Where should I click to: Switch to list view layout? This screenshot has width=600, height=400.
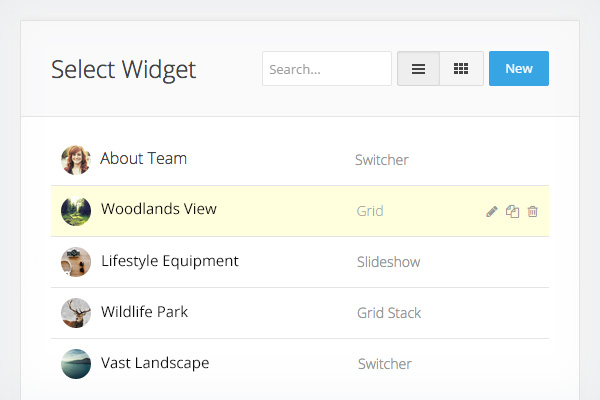418,69
